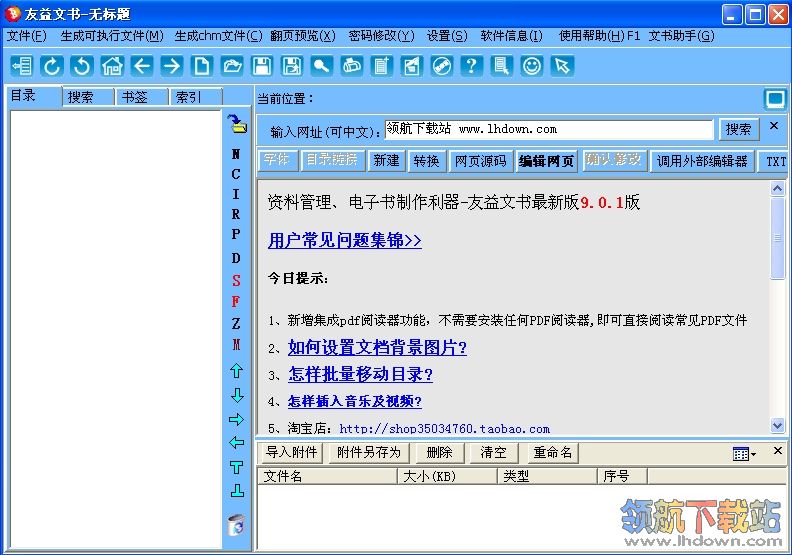The height and width of the screenshot is (555, 792).
Task: Click the cyan right arrow sidebar icon
Action: click(x=236, y=419)
